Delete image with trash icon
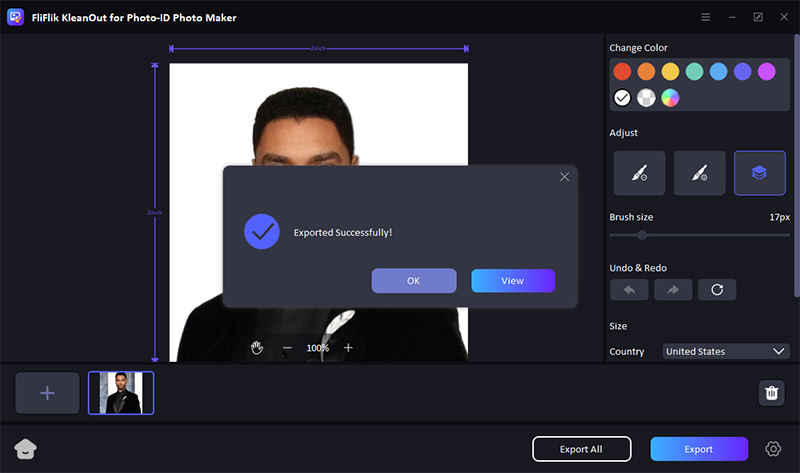This screenshot has width=800, height=473. pyautogui.click(x=771, y=393)
